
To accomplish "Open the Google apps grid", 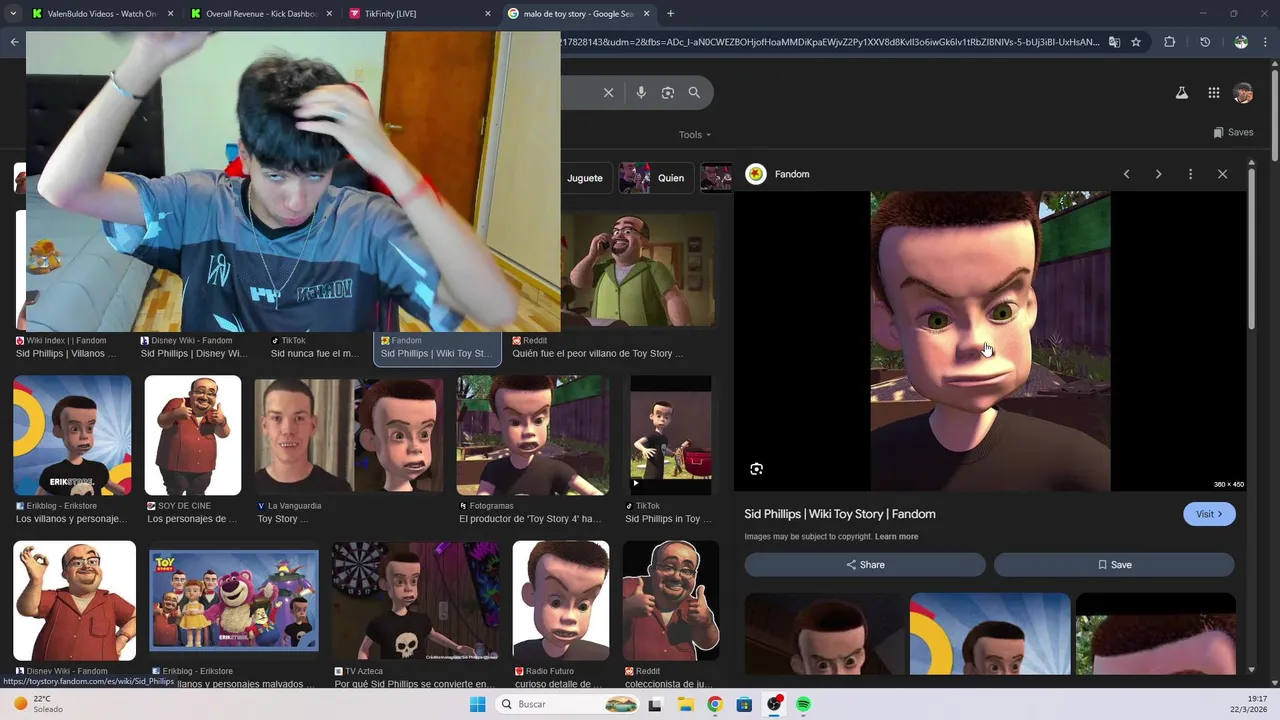I will (1213, 93).
